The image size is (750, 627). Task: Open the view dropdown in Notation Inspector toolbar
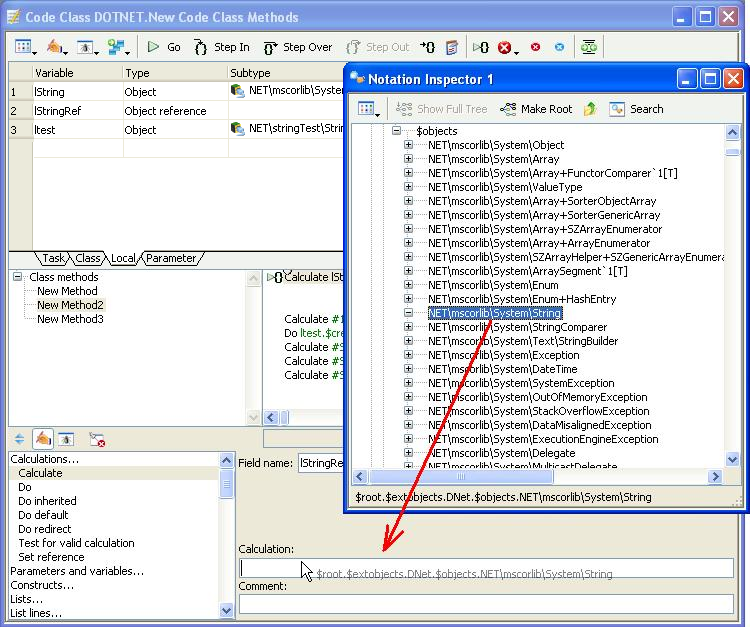[x=367, y=109]
